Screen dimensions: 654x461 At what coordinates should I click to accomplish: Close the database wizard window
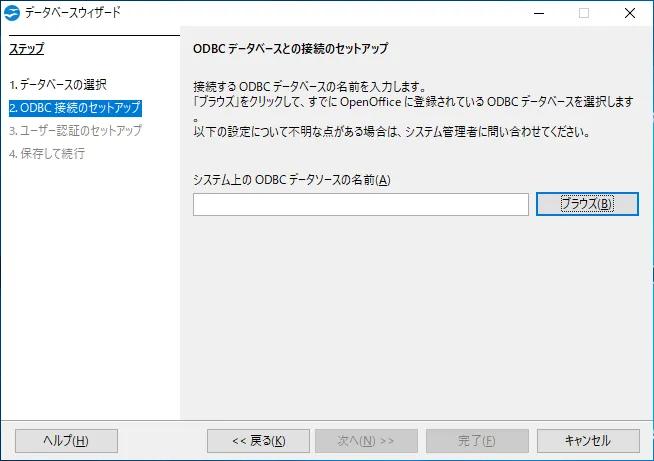point(630,14)
